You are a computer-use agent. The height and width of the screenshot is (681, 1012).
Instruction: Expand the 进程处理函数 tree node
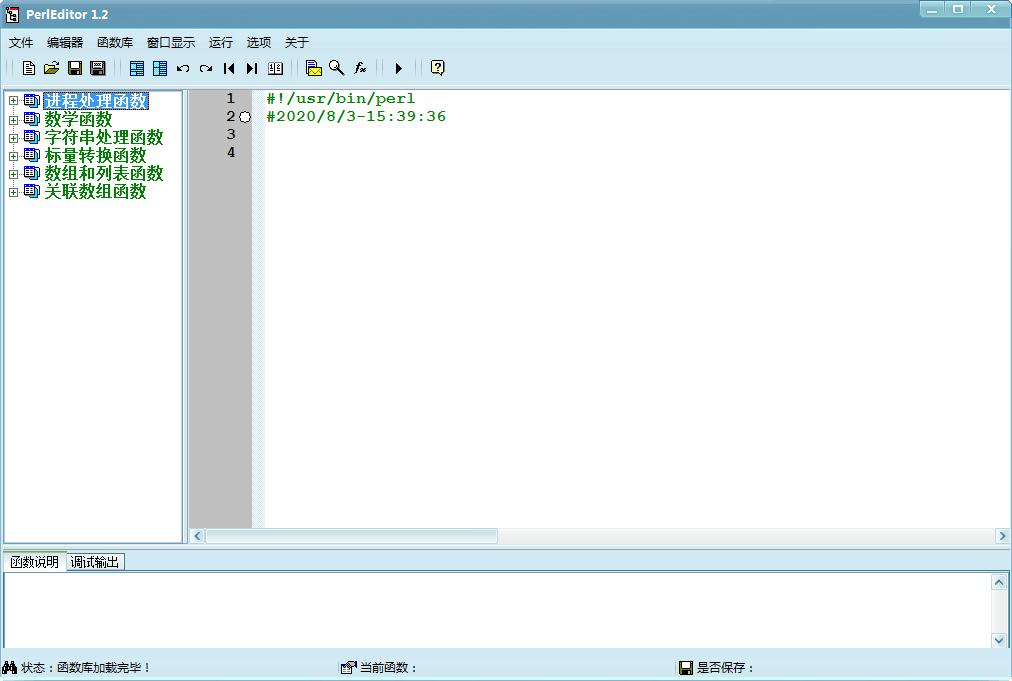click(13, 101)
